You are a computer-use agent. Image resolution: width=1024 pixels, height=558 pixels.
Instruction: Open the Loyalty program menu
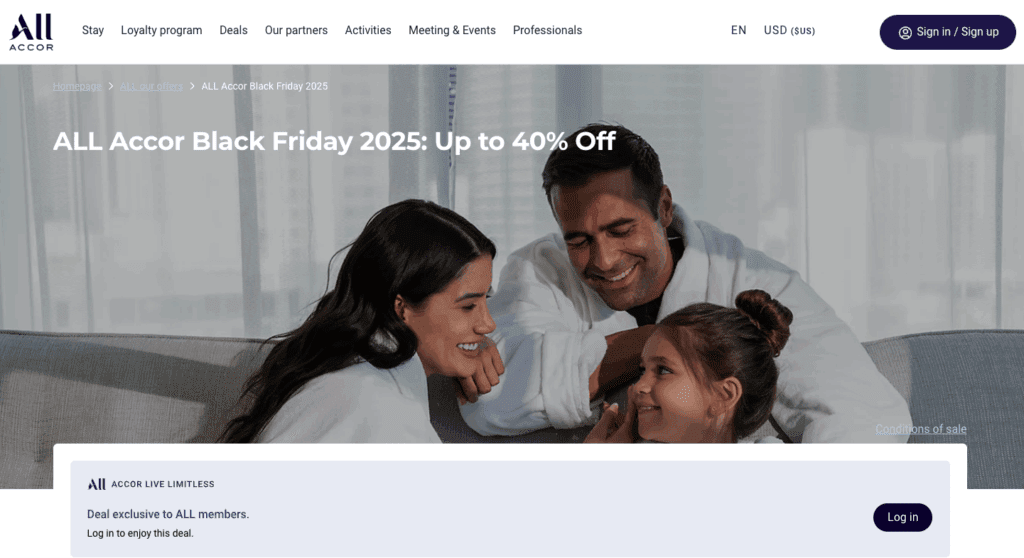(161, 31)
